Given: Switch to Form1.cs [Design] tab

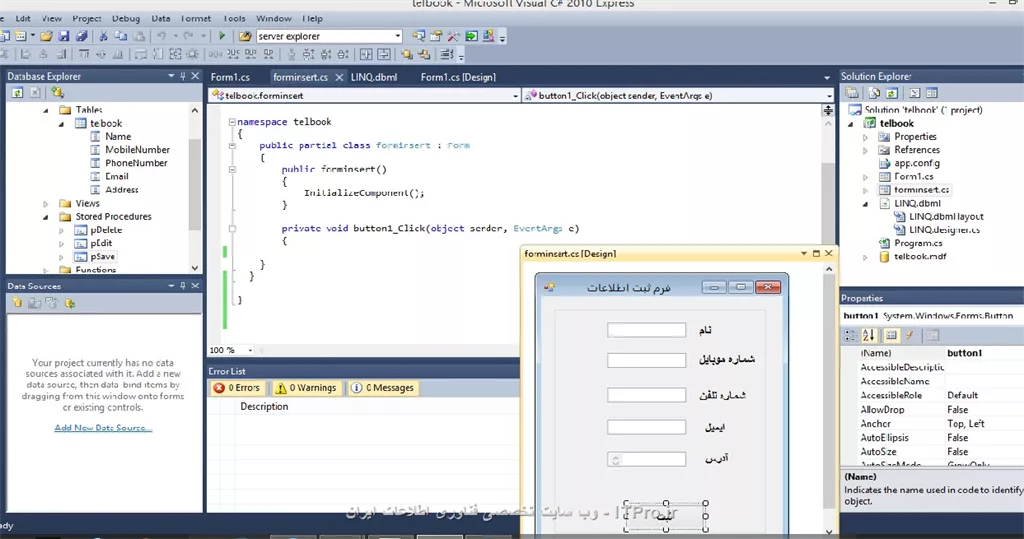Looking at the screenshot, I should 458,77.
